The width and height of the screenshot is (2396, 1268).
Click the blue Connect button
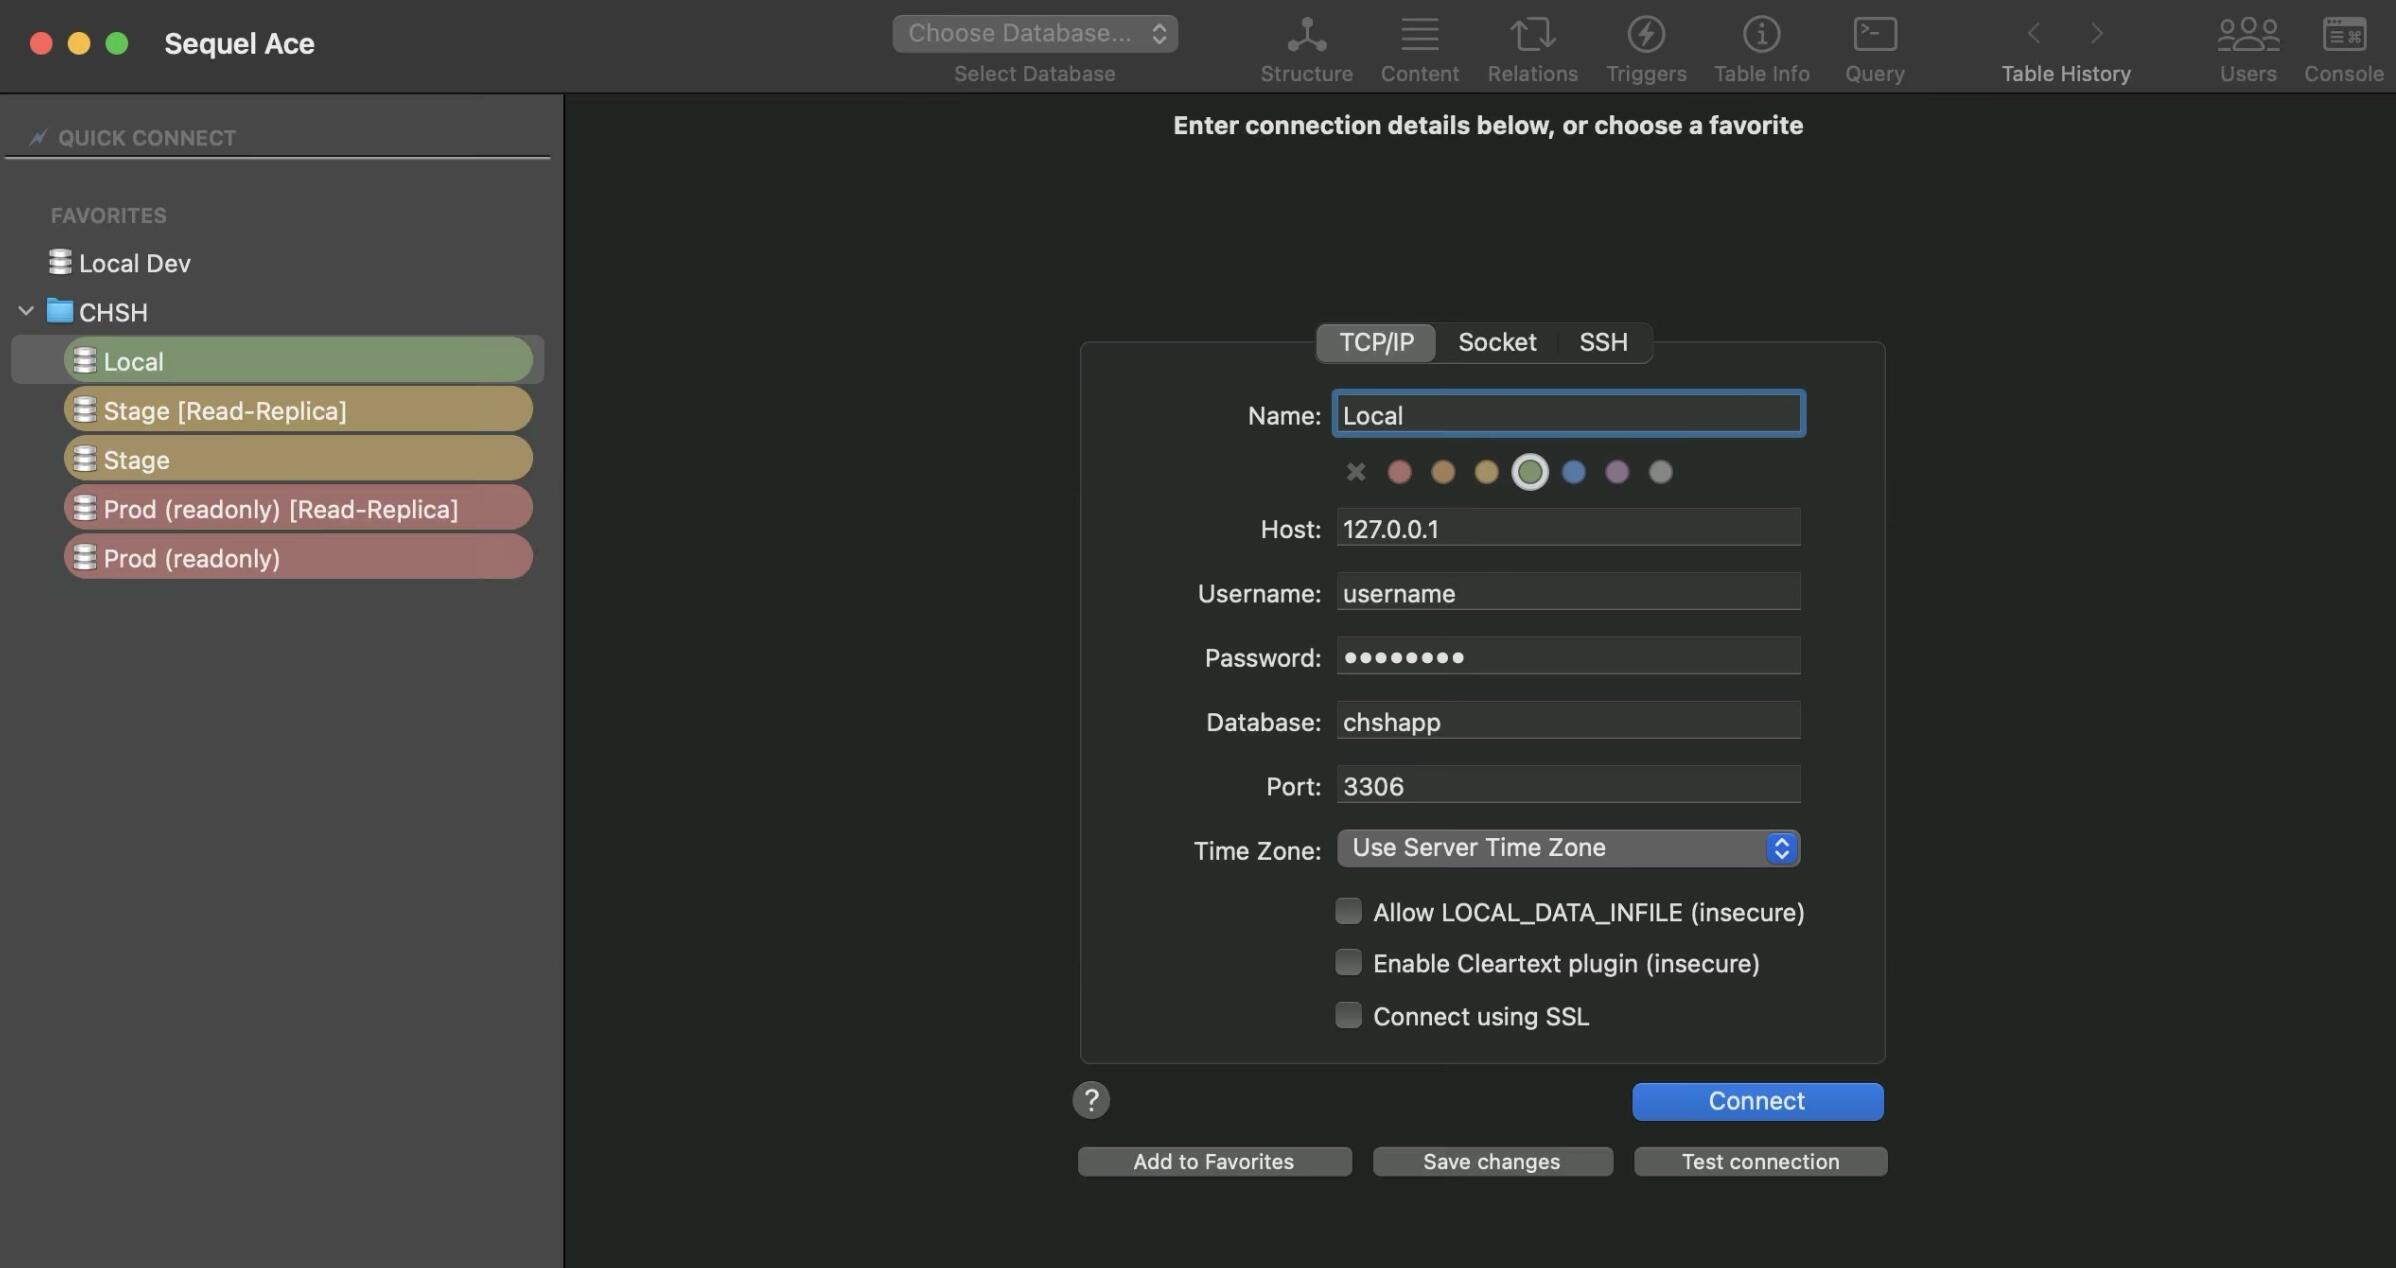(1757, 1101)
